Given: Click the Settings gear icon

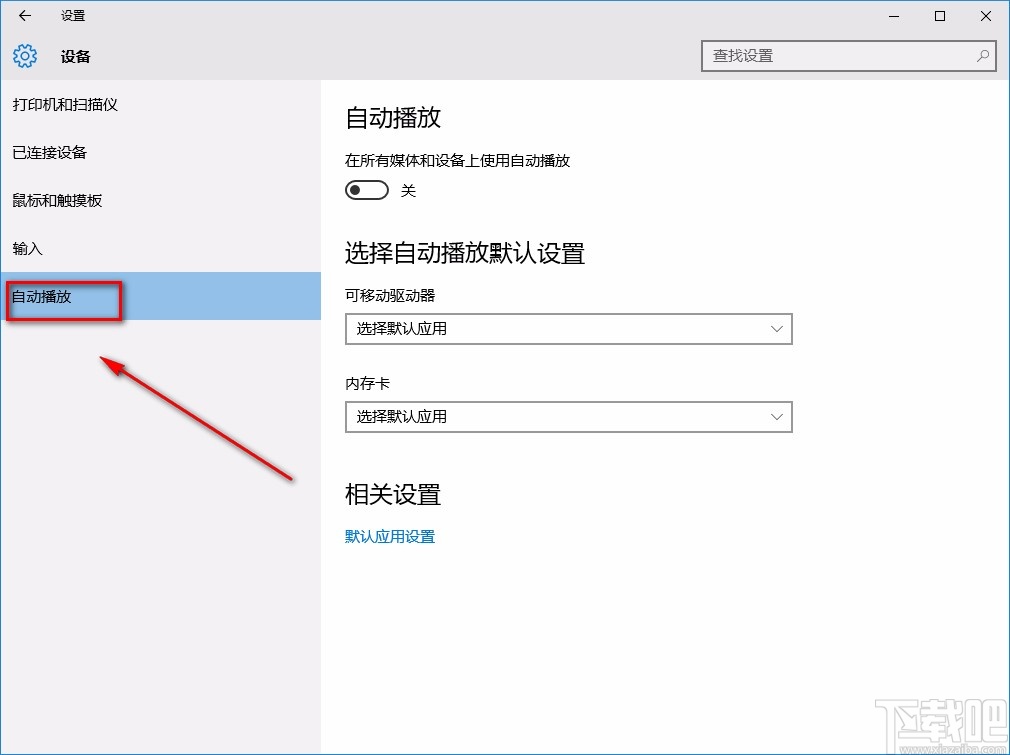Looking at the screenshot, I should 24,56.
